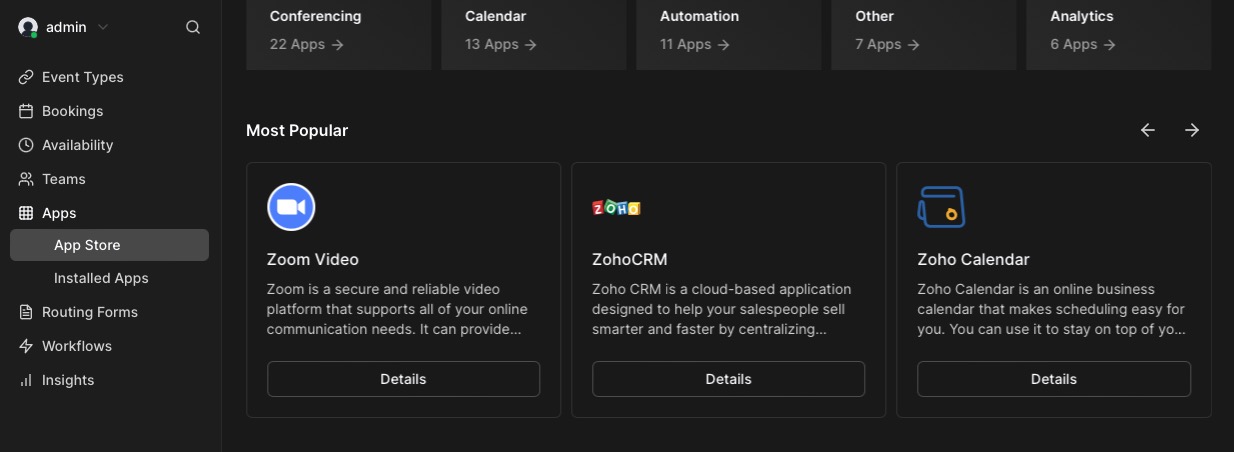Click the Zoom Video camera logo
The width and height of the screenshot is (1234, 452).
291,207
